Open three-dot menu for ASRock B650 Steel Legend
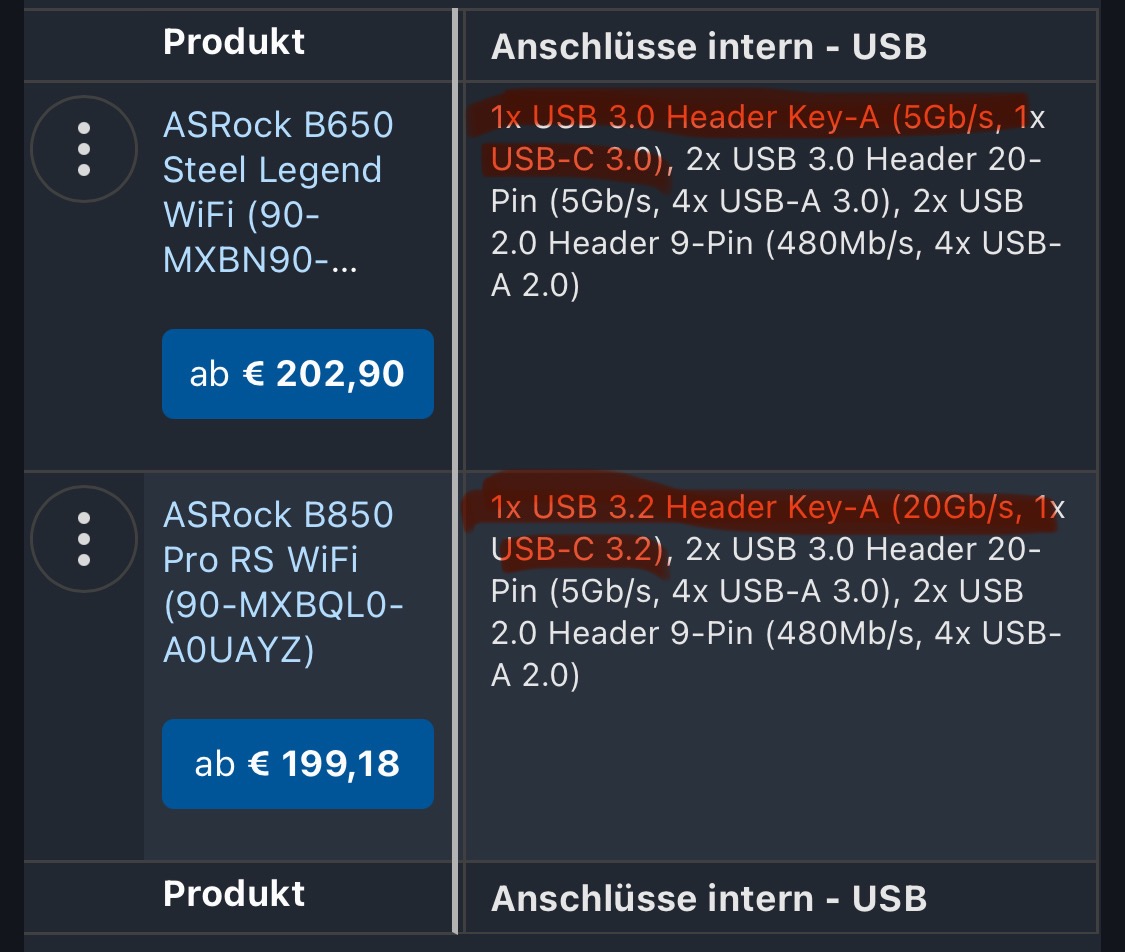 coord(83,149)
